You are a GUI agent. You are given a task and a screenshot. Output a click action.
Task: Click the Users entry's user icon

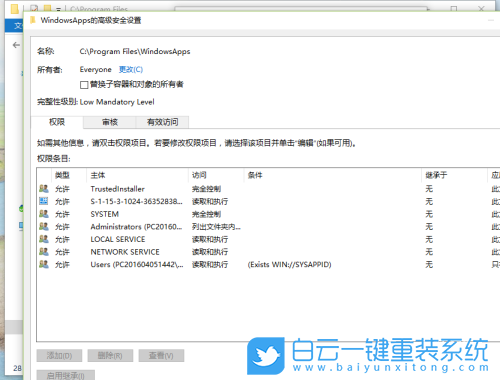[44, 264]
